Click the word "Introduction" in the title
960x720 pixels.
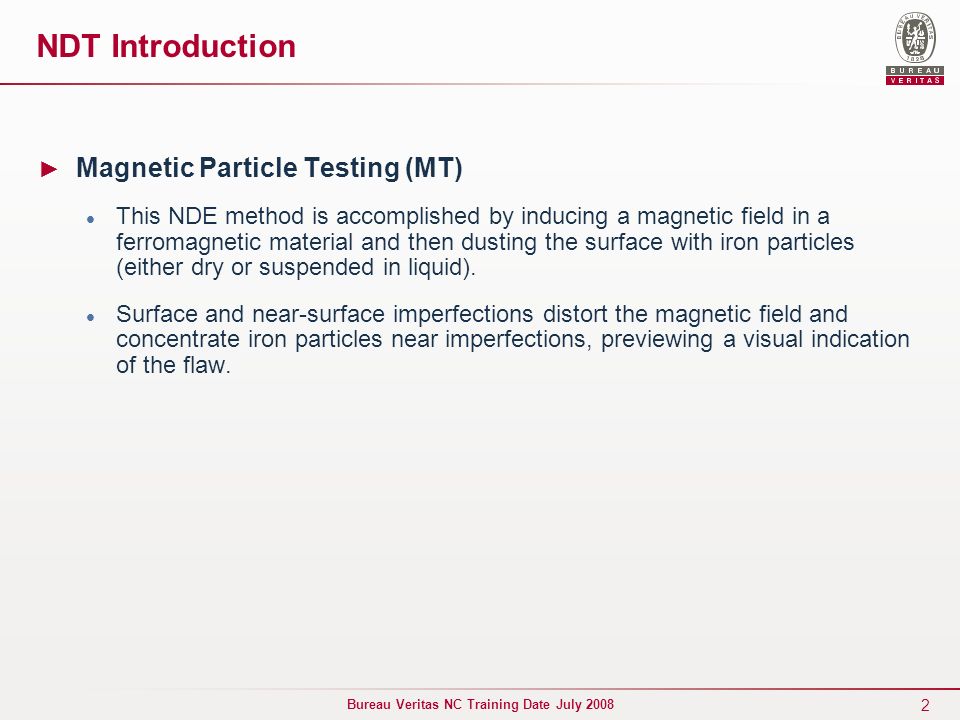(203, 46)
